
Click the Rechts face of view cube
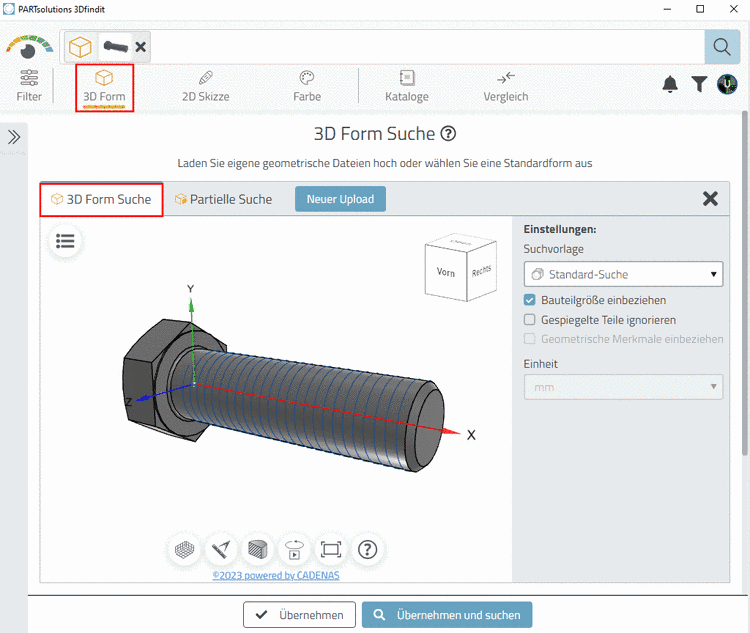coord(482,271)
